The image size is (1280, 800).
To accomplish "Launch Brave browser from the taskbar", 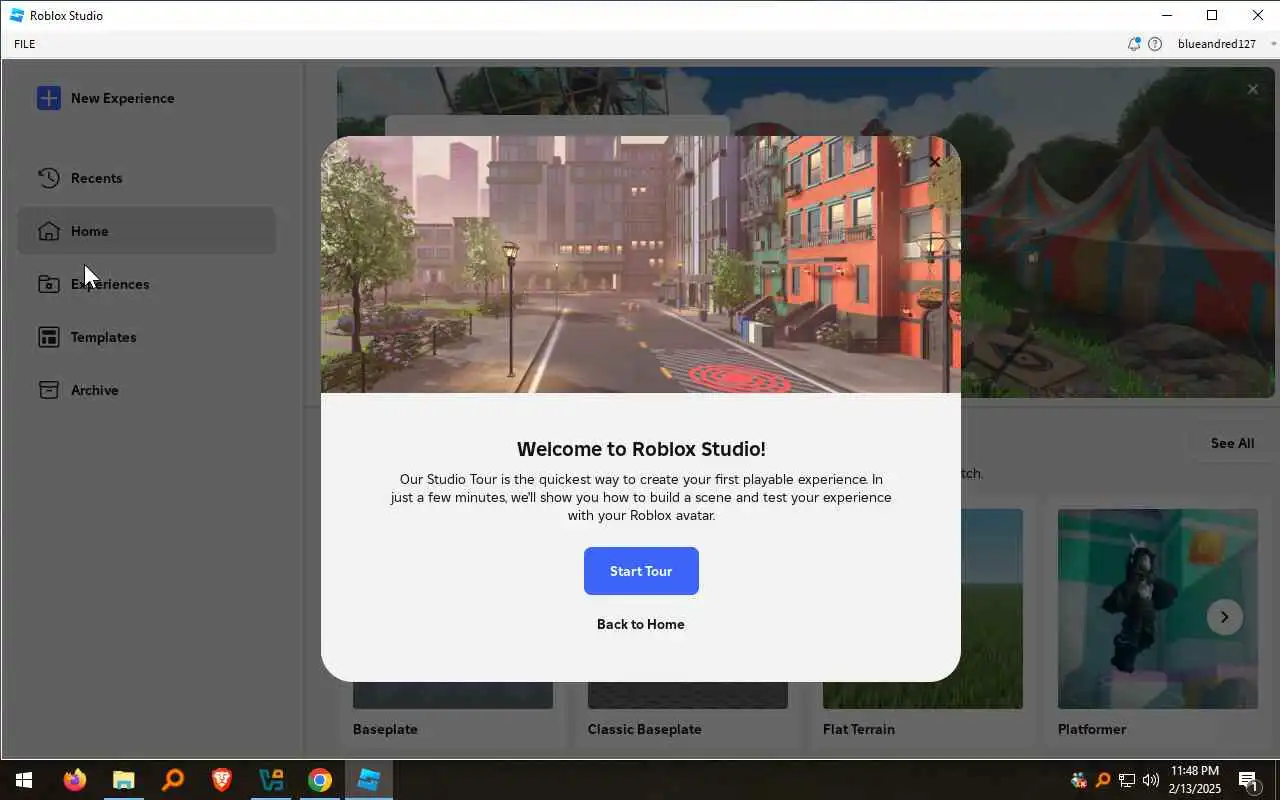I will click(222, 780).
